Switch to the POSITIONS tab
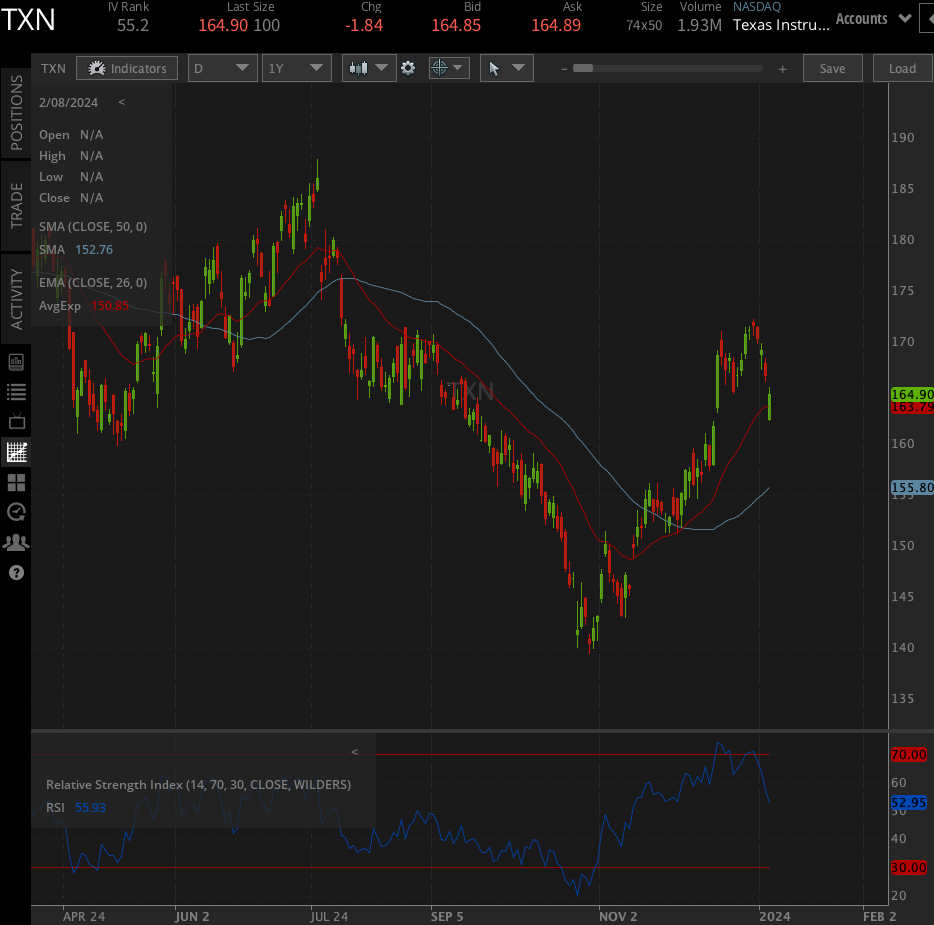Viewport: 934px width, 925px height. coord(15,108)
